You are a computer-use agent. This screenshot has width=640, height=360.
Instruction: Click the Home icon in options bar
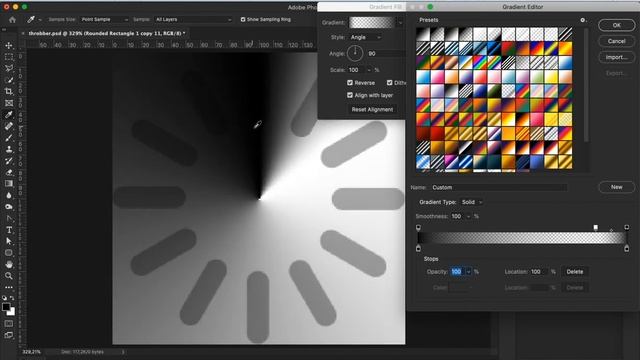click(12, 20)
